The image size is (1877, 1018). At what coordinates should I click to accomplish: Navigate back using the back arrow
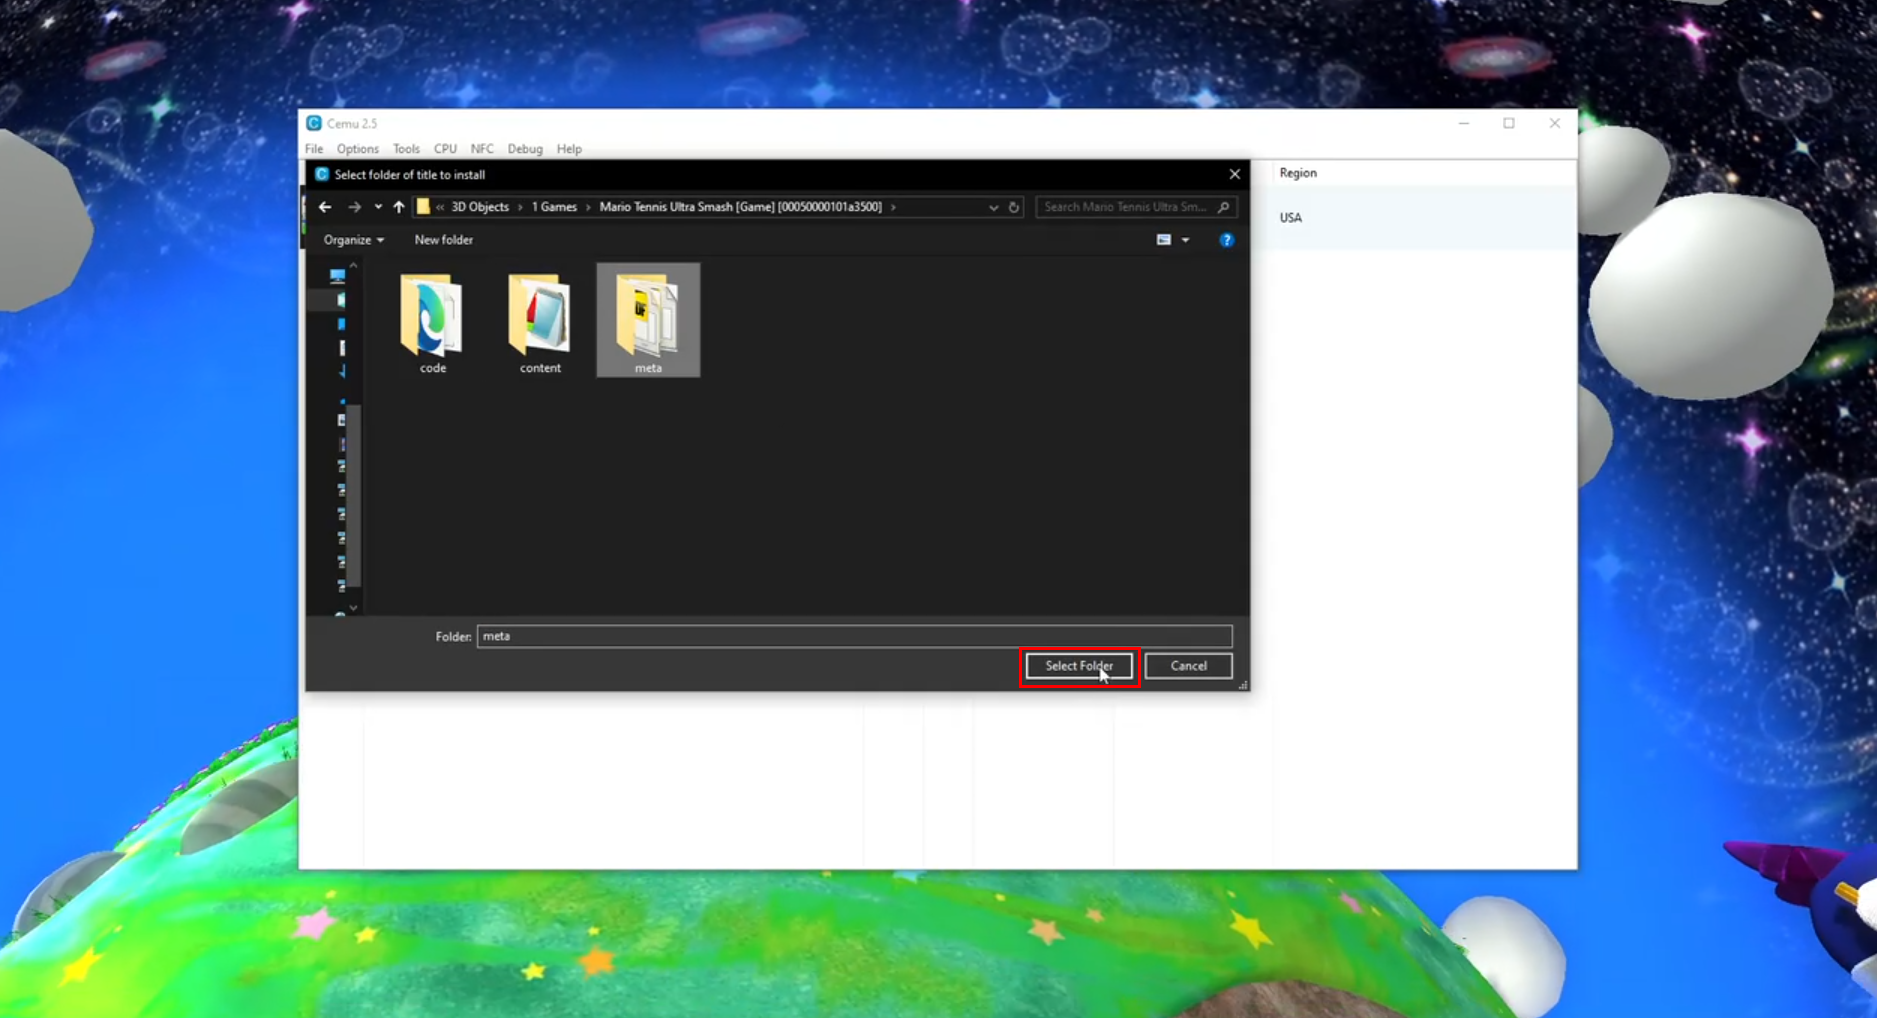(x=324, y=207)
